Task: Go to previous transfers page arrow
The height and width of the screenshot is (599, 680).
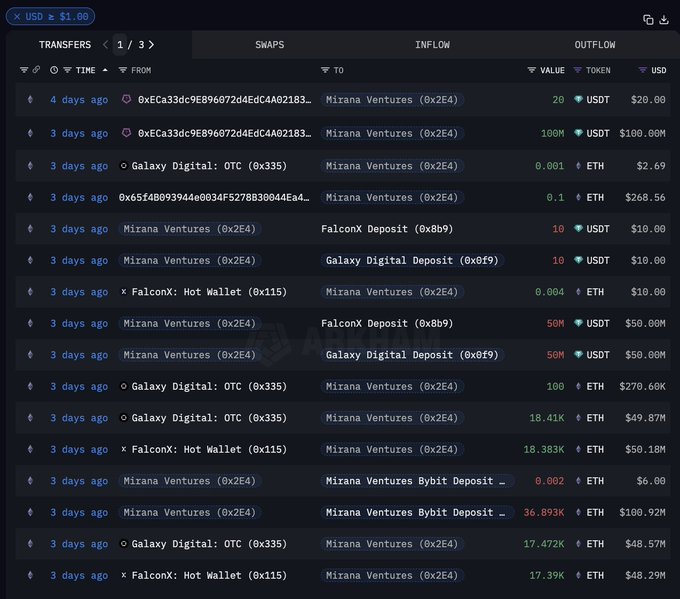Action: [105, 45]
